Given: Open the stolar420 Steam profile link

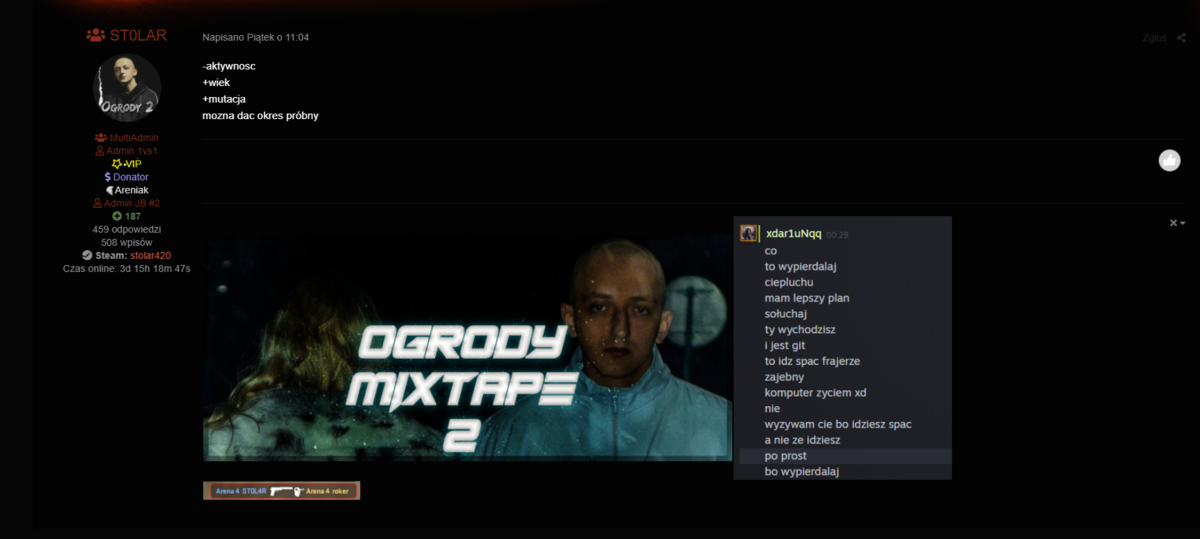Looking at the screenshot, I should tap(151, 255).
